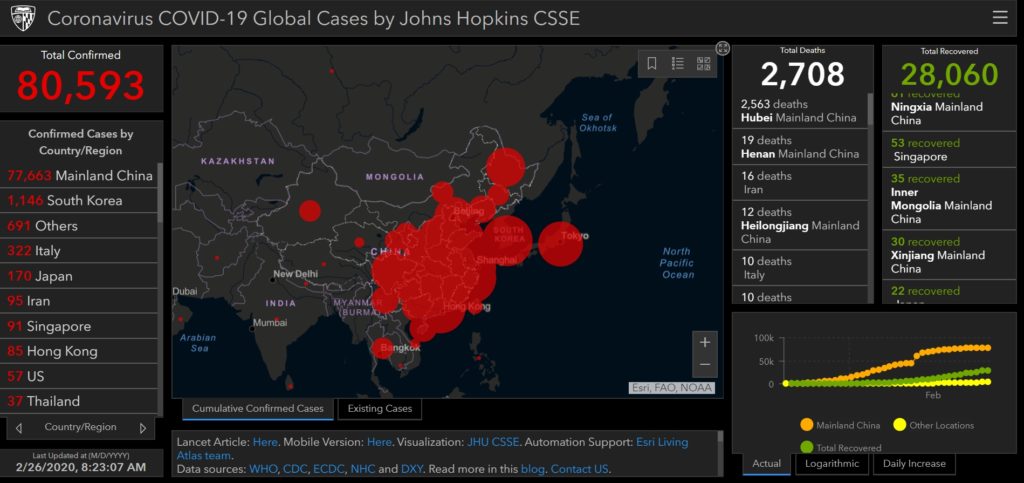Click Ningxia Mainland China recovered entry
1024x483 pixels.
tap(949, 112)
